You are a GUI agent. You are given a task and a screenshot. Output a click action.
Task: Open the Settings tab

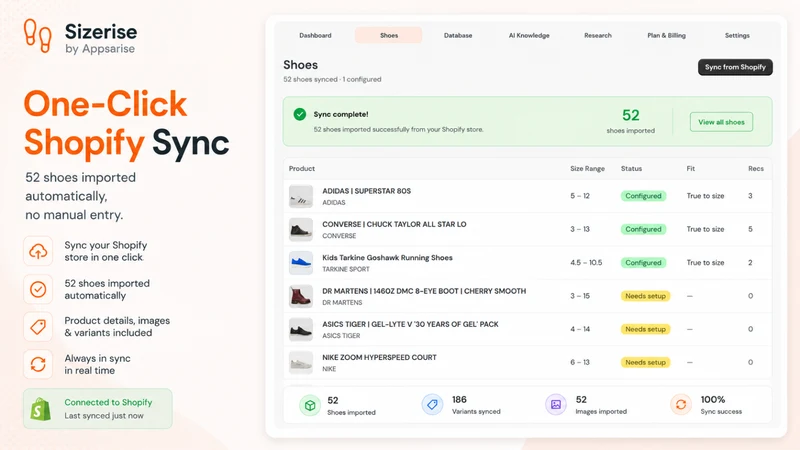[x=737, y=35]
